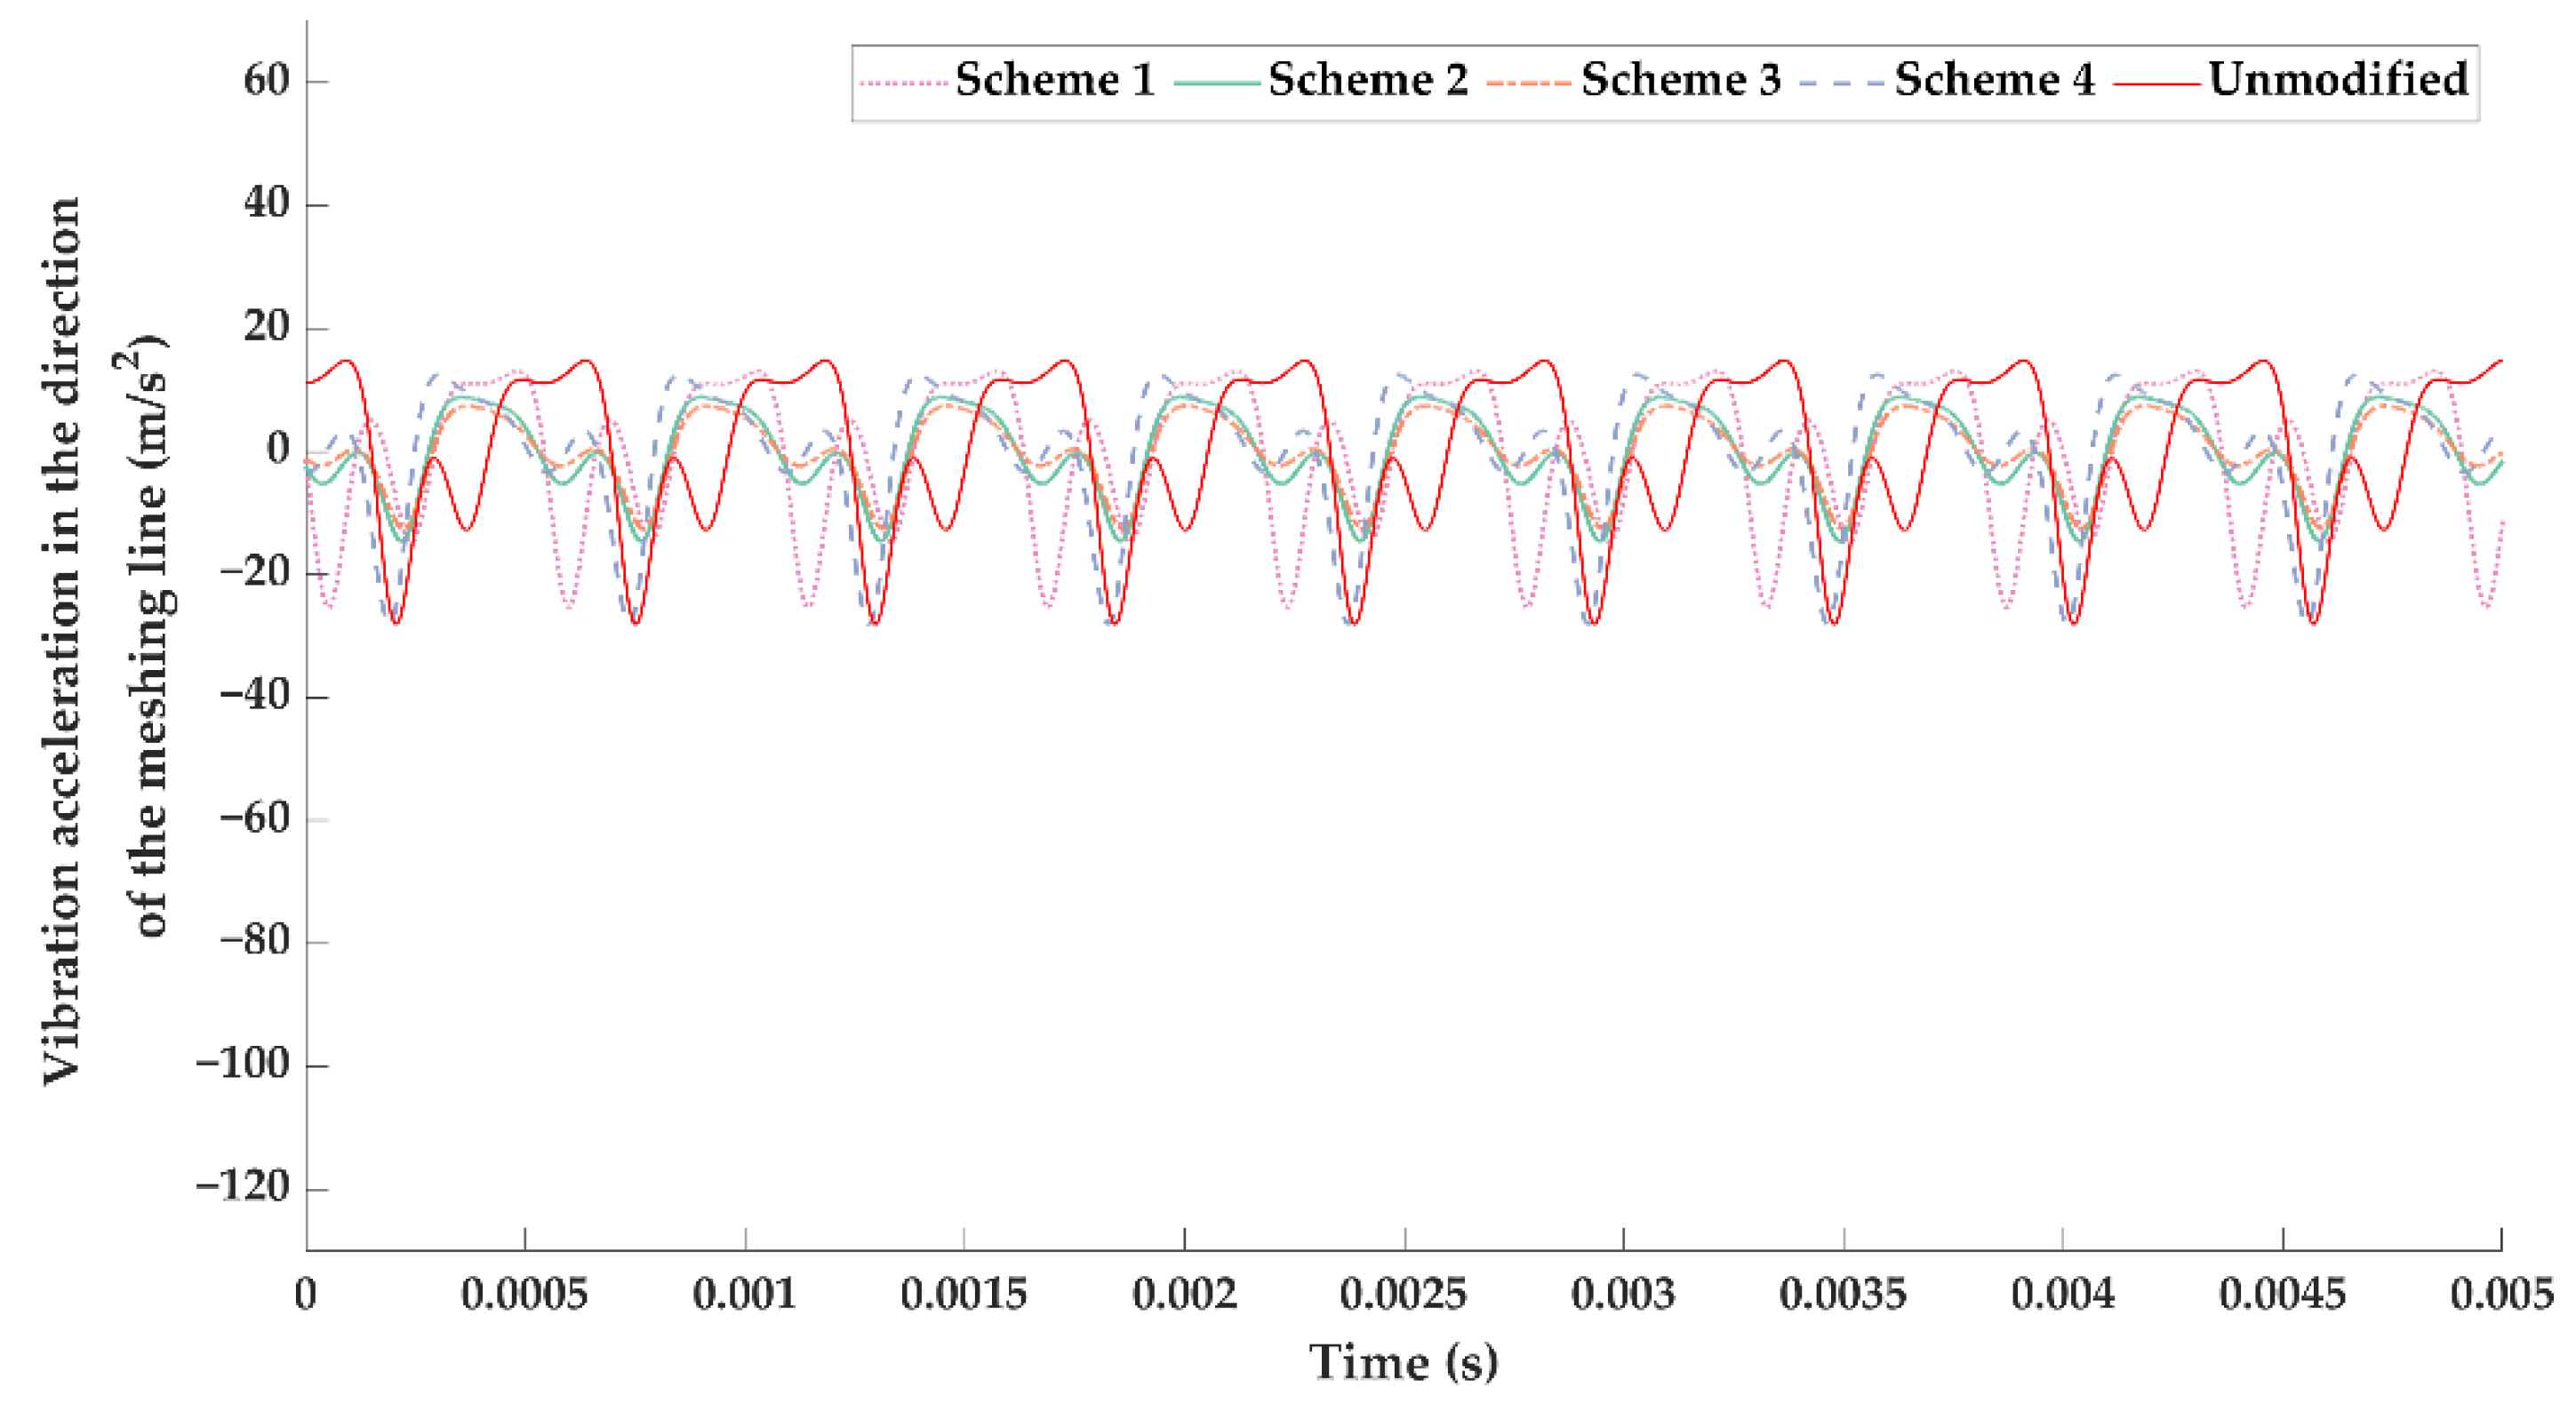Click the 20 y-axis tick label
Image resolution: width=2576 pixels, height=1404 pixels.
[x=266, y=327]
